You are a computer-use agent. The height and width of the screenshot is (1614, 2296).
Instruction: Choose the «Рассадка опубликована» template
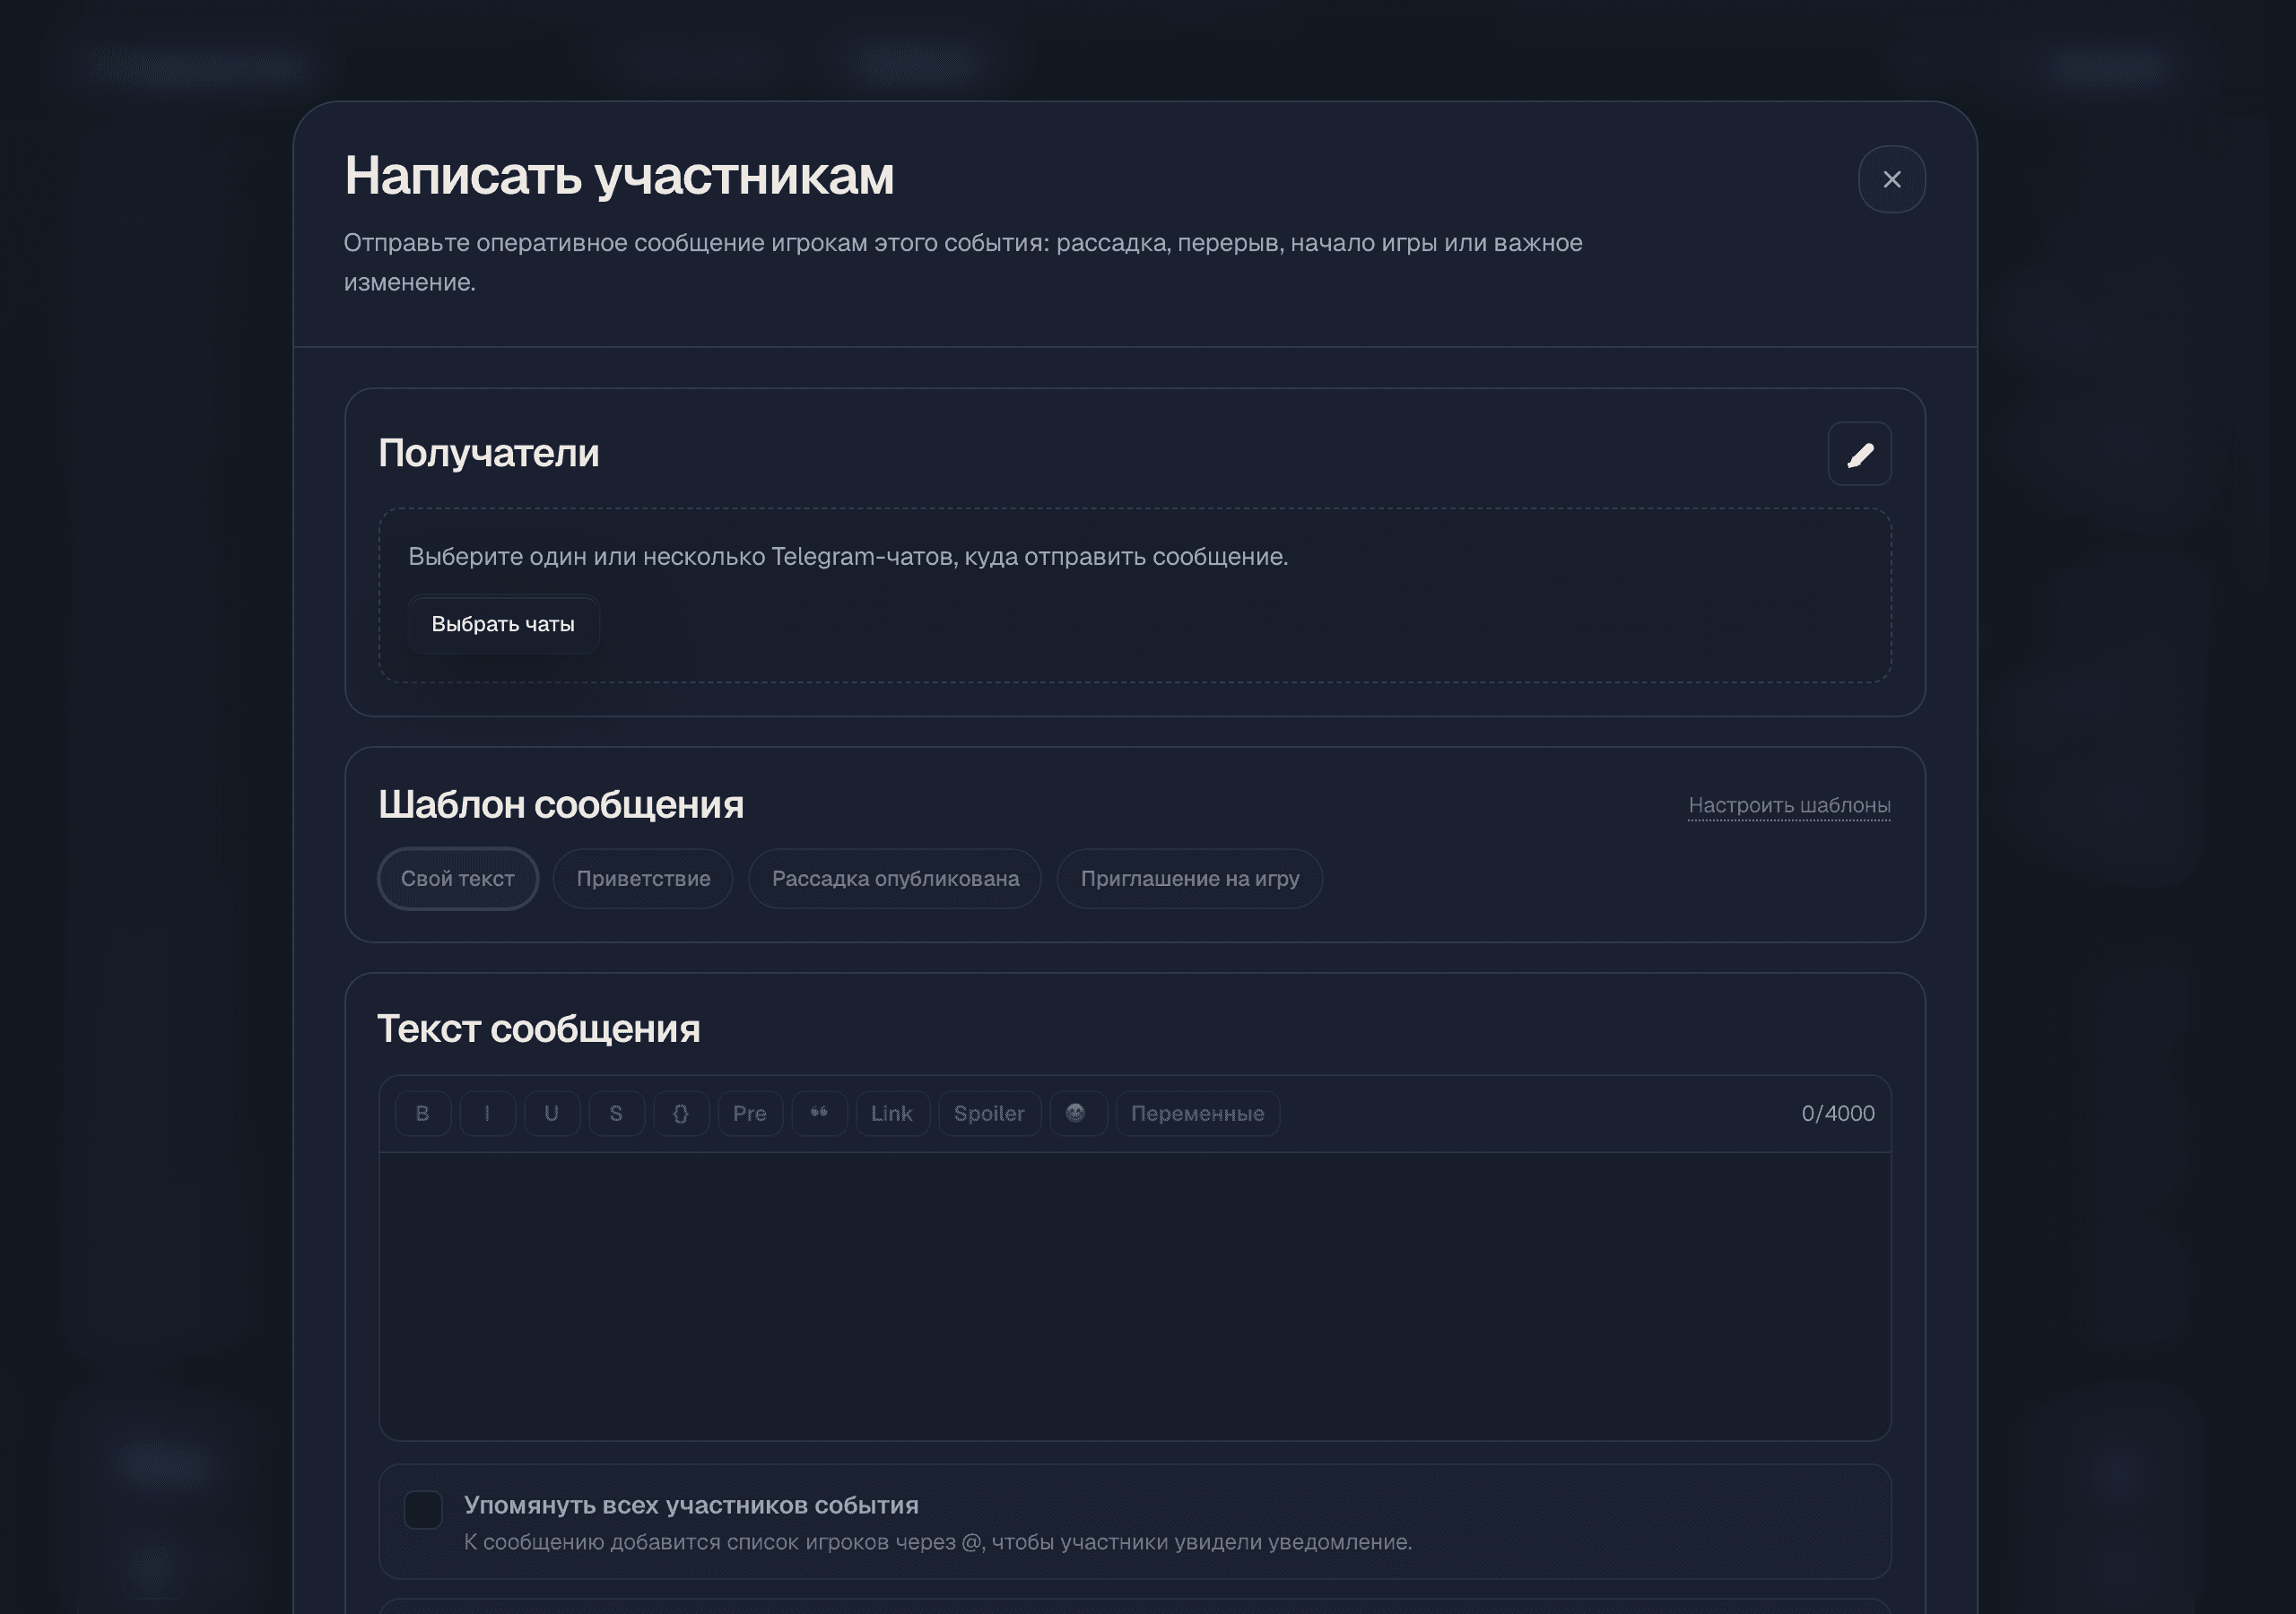pos(895,878)
